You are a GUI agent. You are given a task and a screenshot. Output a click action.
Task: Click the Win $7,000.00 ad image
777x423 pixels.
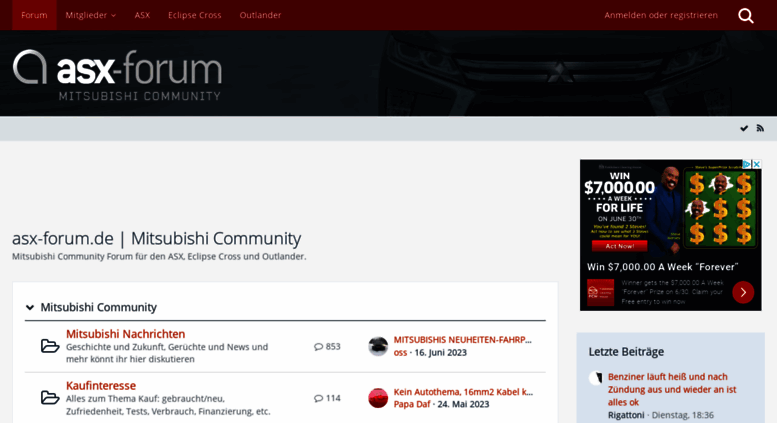click(670, 208)
